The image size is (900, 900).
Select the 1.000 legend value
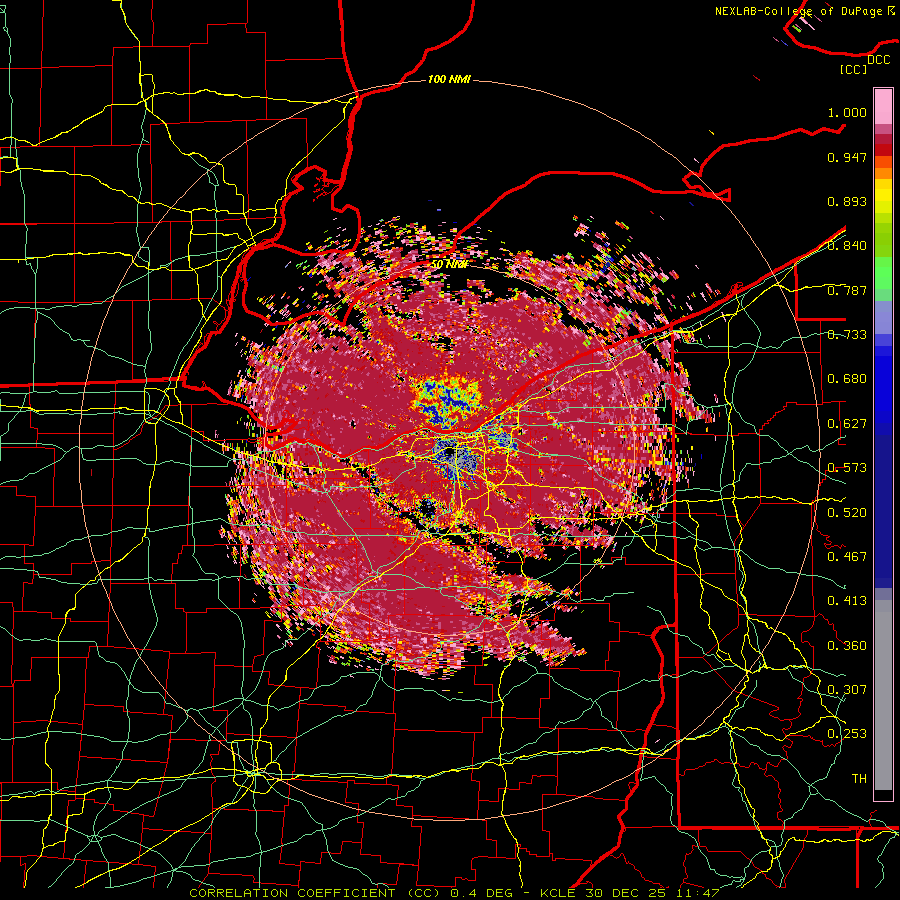click(847, 112)
